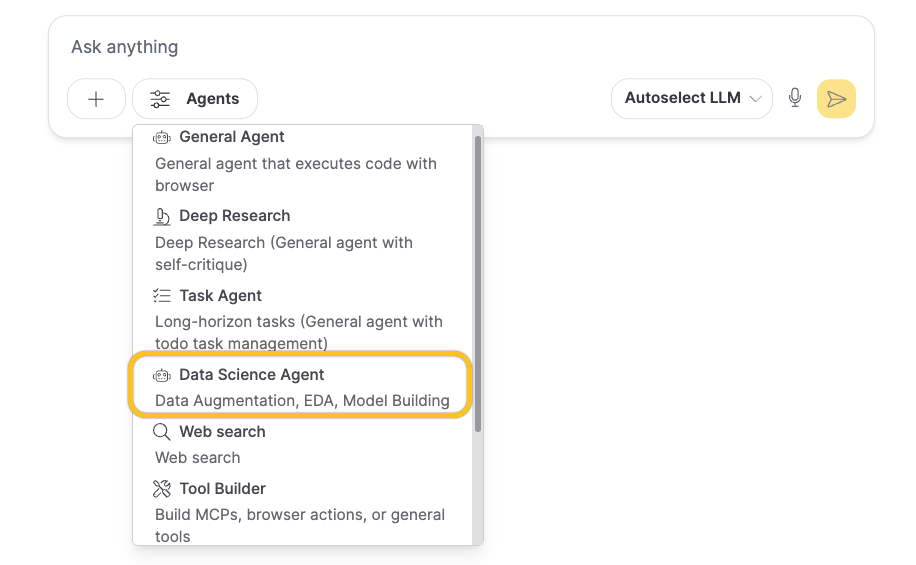Image resolution: width=916 pixels, height=565 pixels.
Task: Click the Task Agent checklist icon
Action: 162,296
